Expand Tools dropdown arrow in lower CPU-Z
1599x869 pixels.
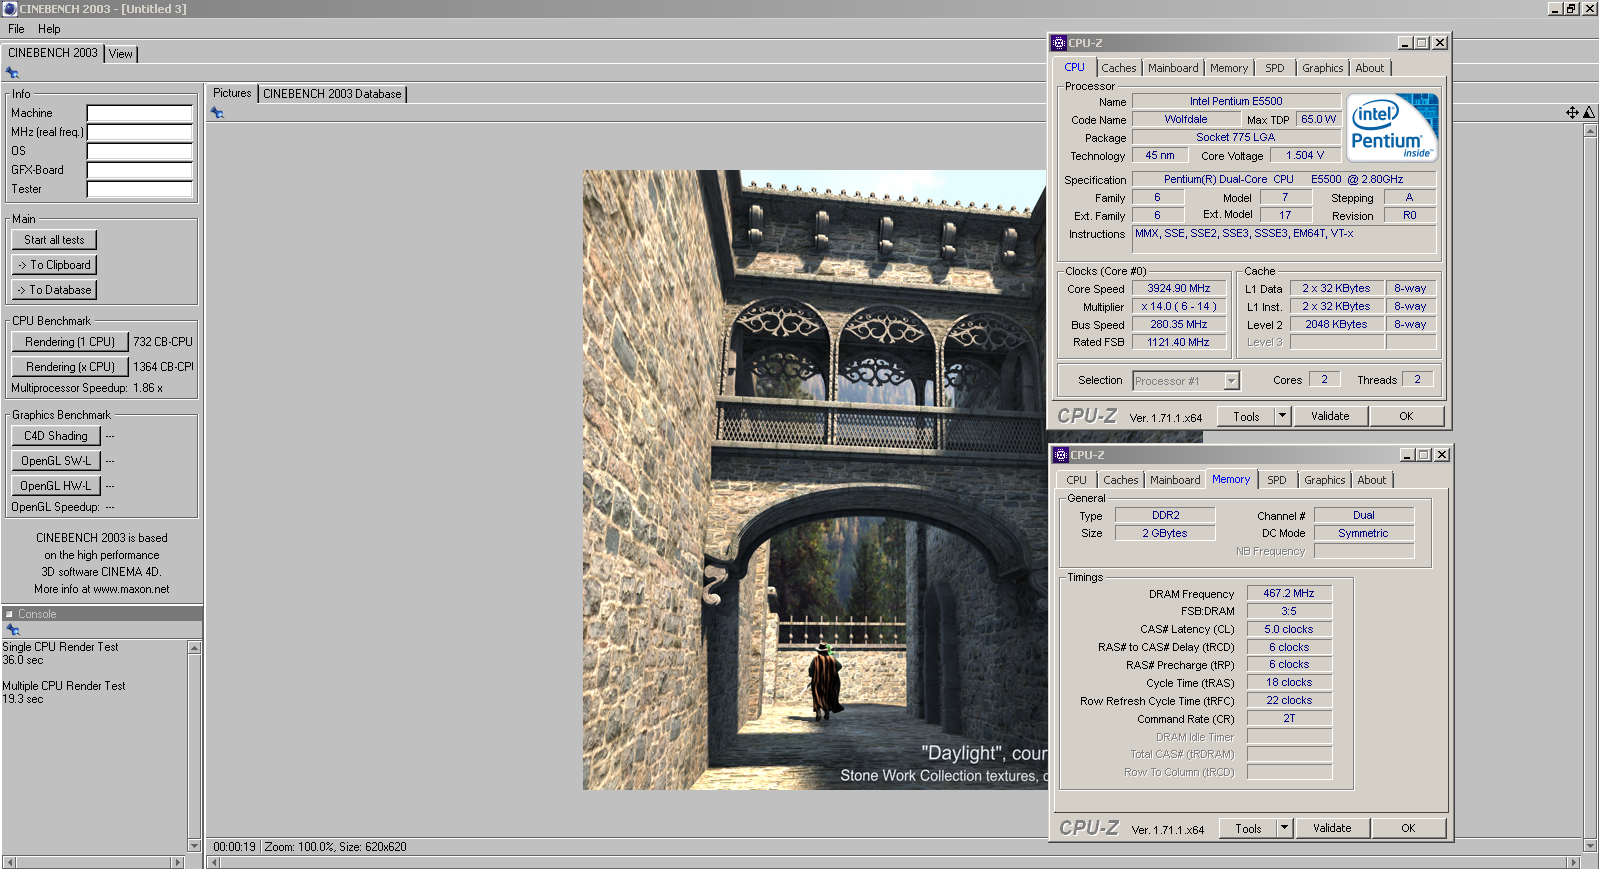point(1285,829)
